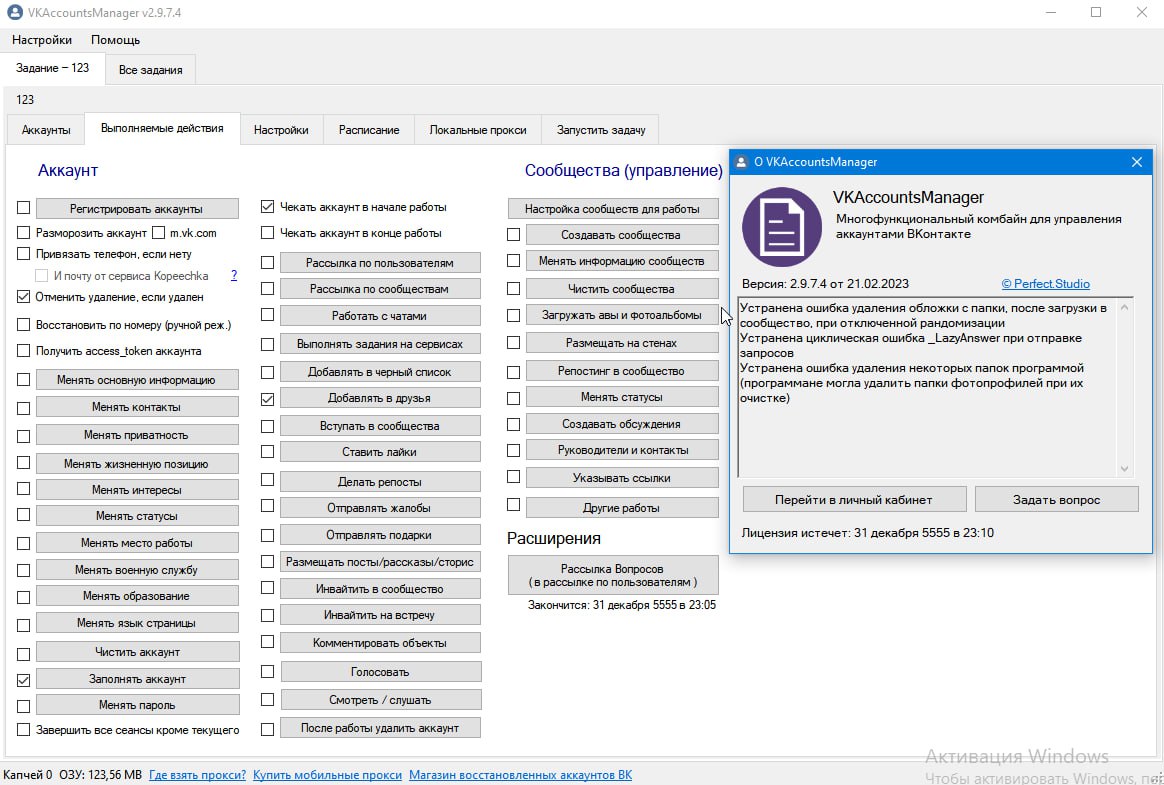Uncheck Чекать аккаунт в начале работы

[267, 206]
